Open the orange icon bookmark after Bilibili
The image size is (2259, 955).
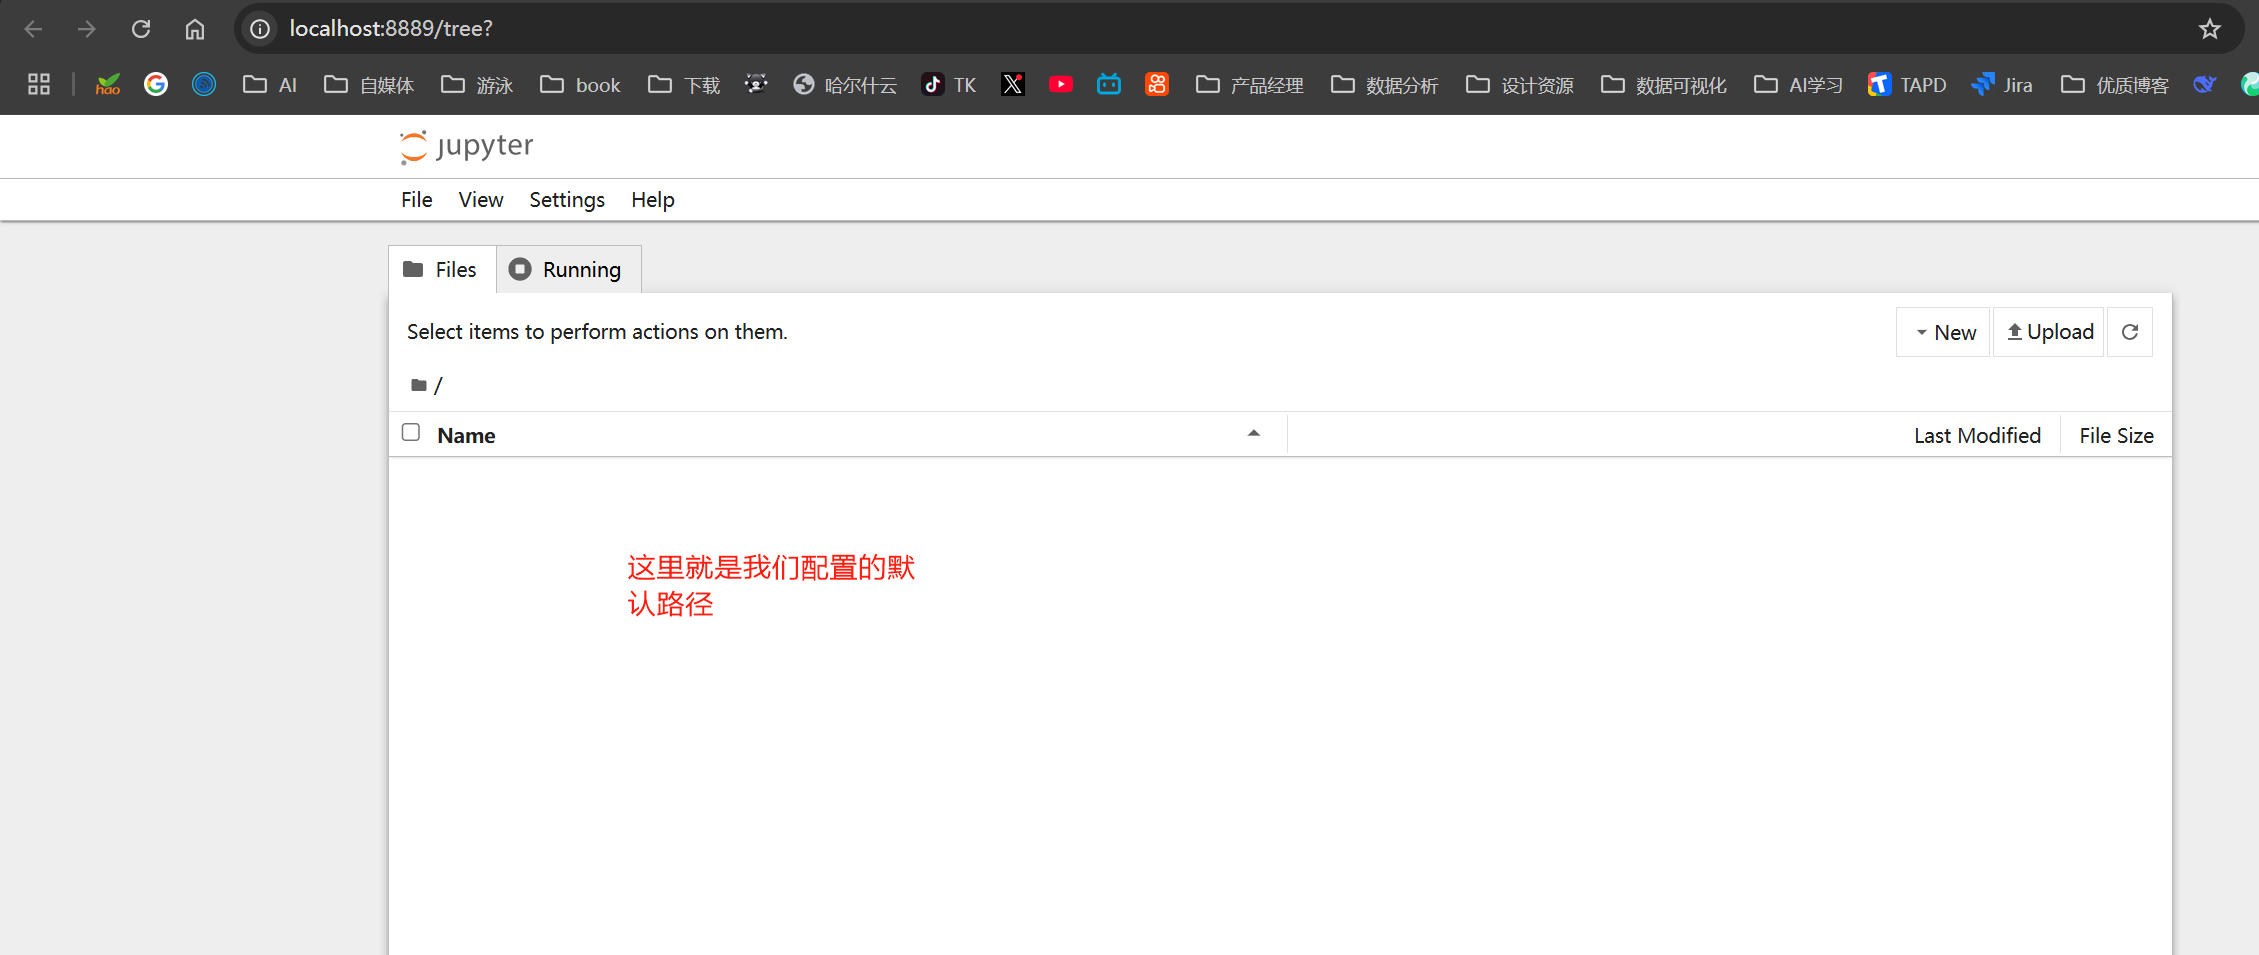click(1157, 84)
